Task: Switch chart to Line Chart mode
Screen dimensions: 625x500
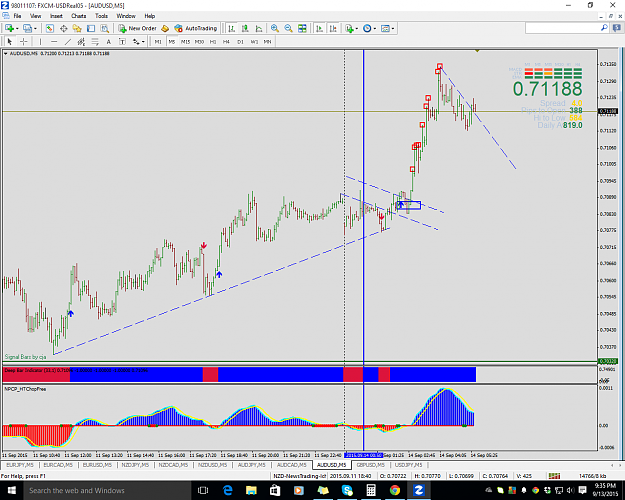Action: coord(259,28)
